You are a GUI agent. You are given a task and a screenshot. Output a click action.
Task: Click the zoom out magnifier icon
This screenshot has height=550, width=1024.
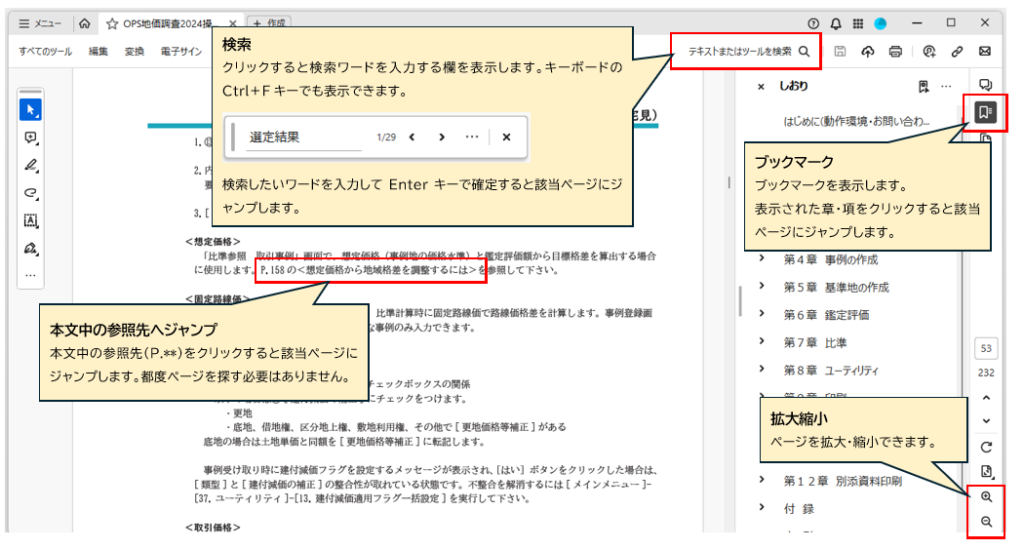[x=986, y=521]
